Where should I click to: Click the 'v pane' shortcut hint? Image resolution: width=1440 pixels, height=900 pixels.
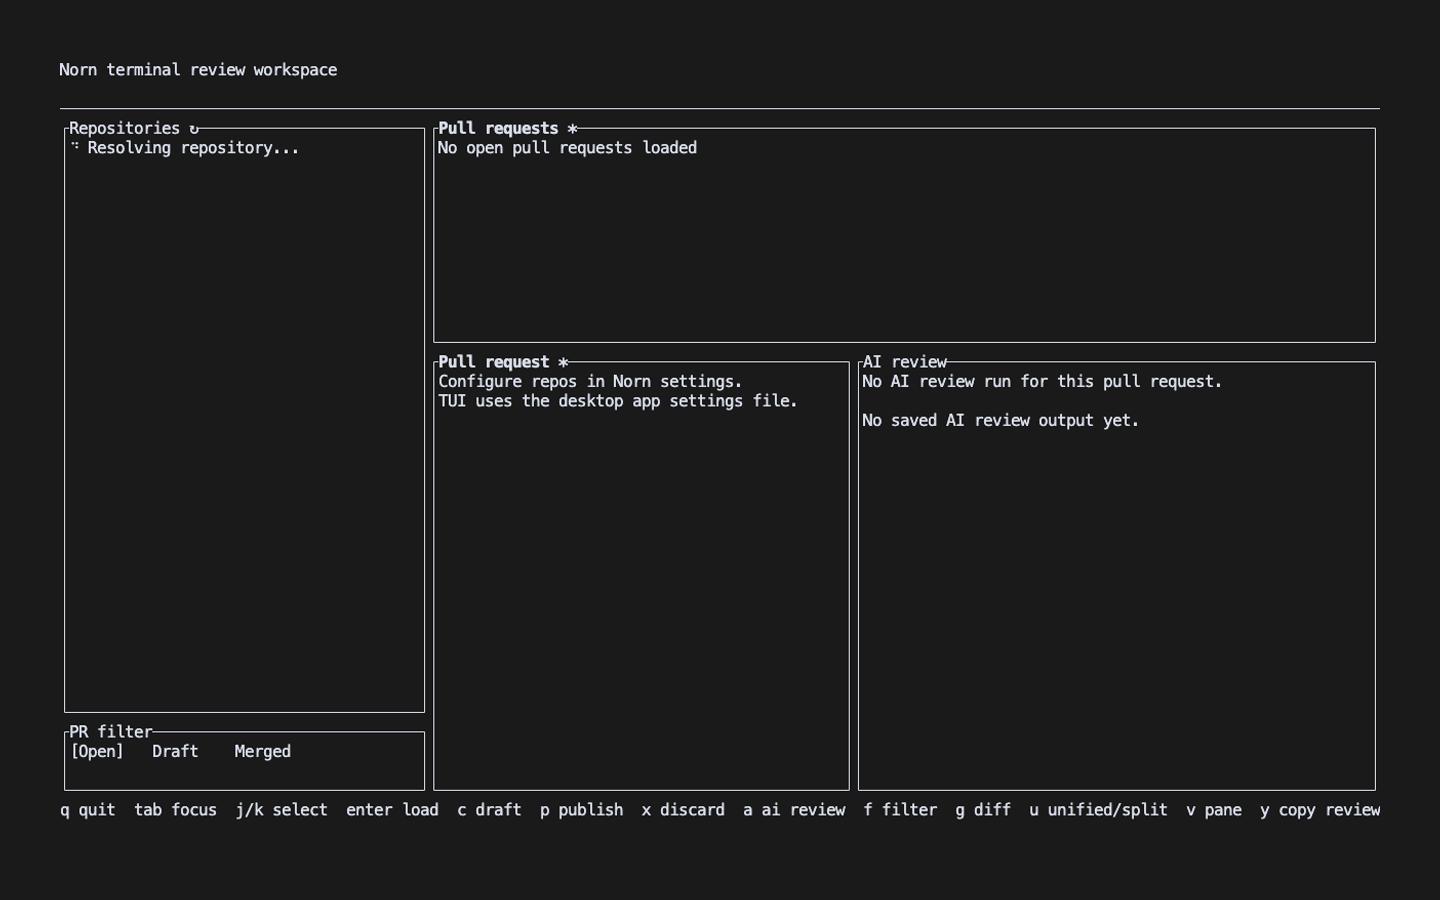(1214, 810)
